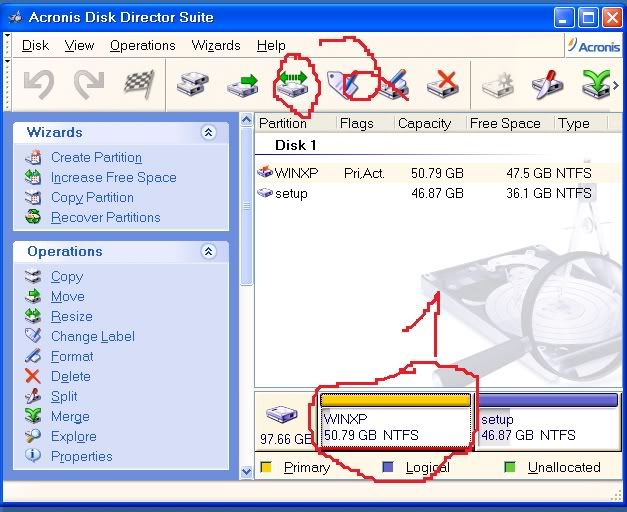This screenshot has width=627, height=512.
Task: Click the Merge operation link
Action: [x=70, y=416]
